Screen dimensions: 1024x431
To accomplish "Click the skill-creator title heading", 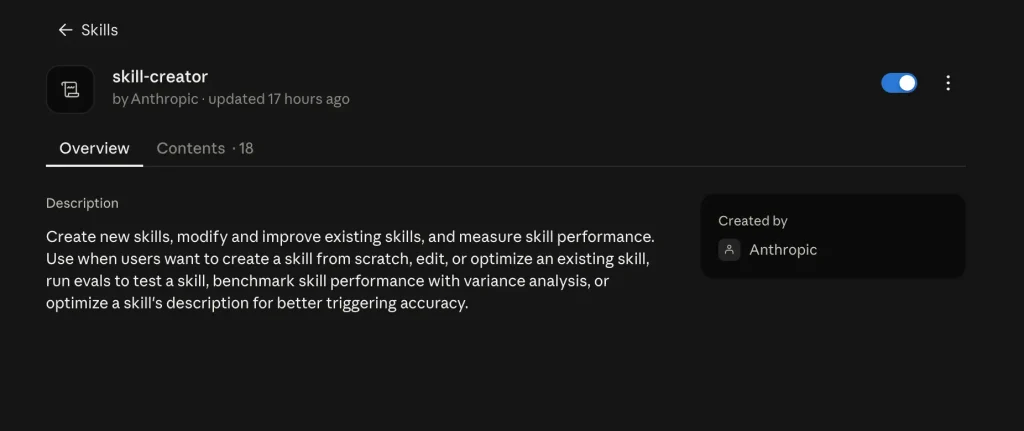I will point(160,77).
